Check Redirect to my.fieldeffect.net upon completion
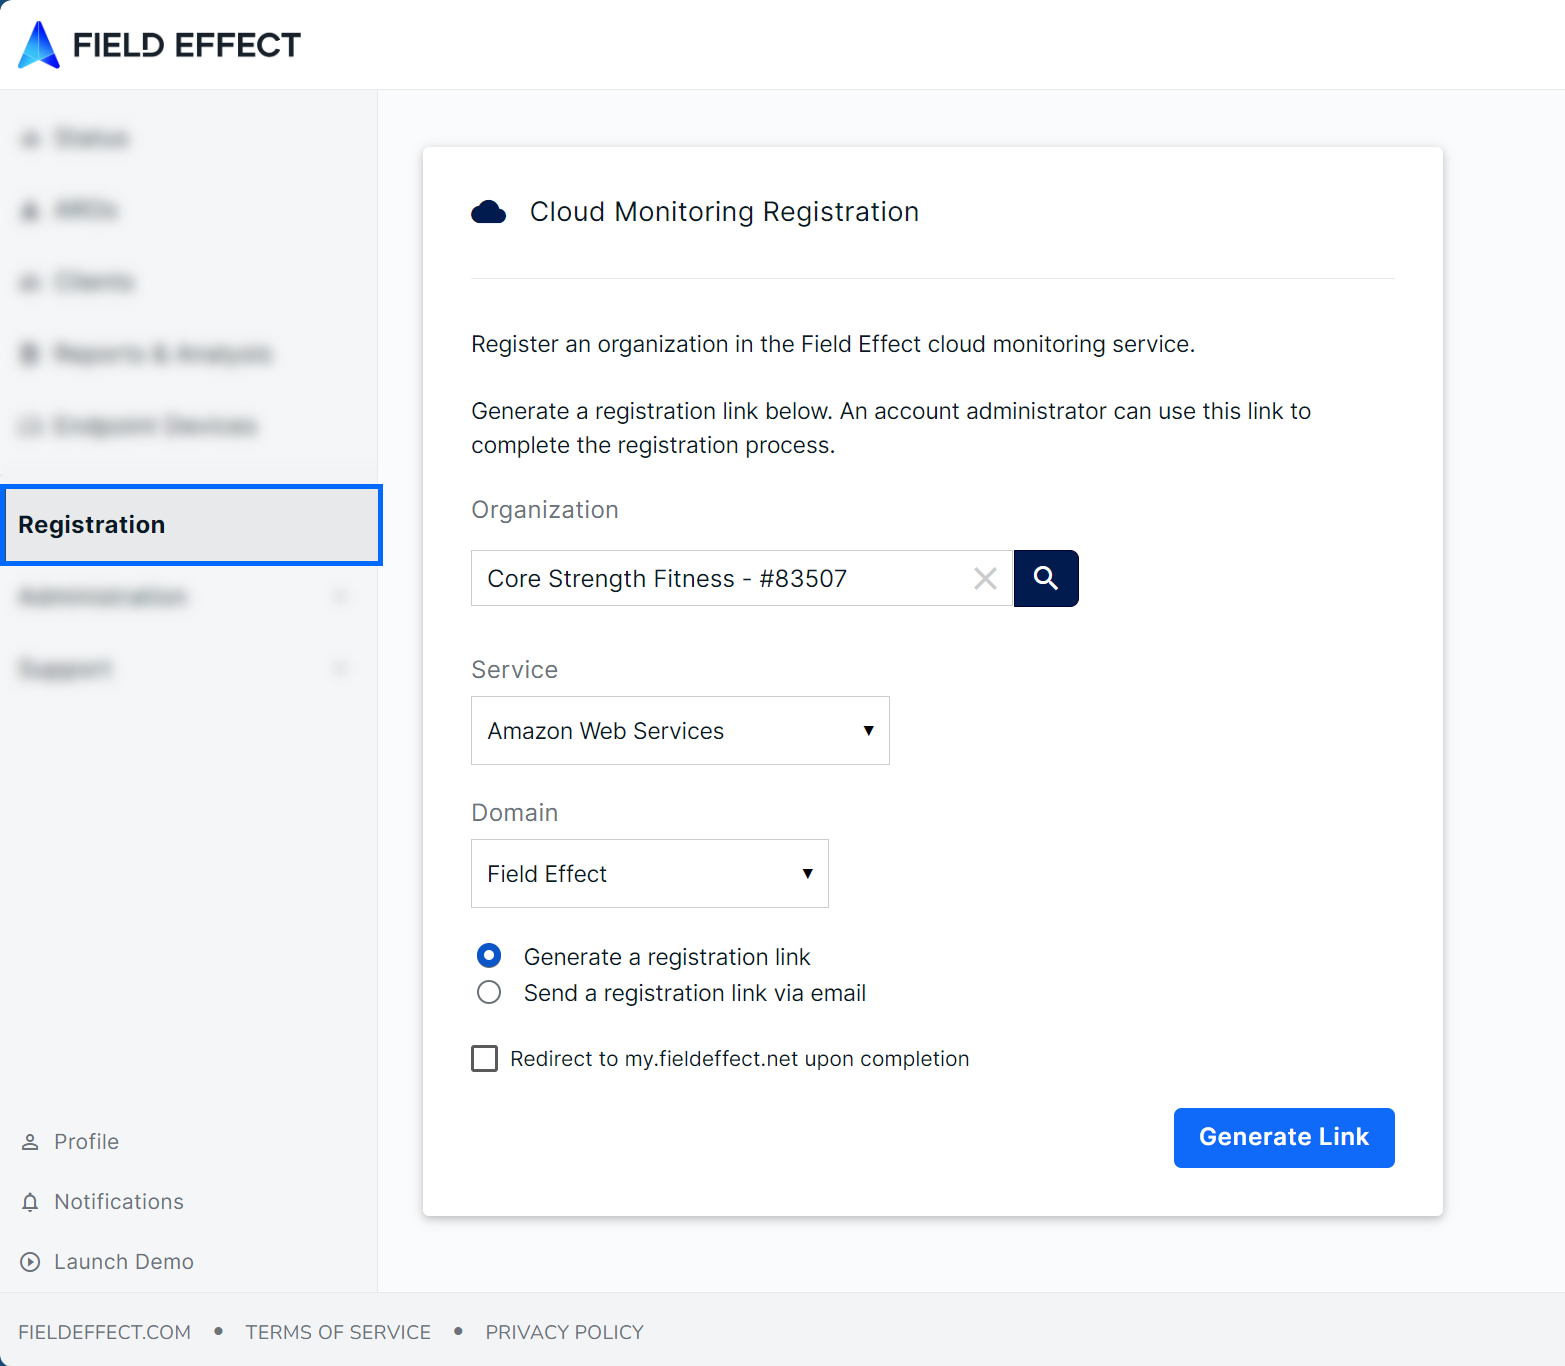1565x1366 pixels. [485, 1058]
